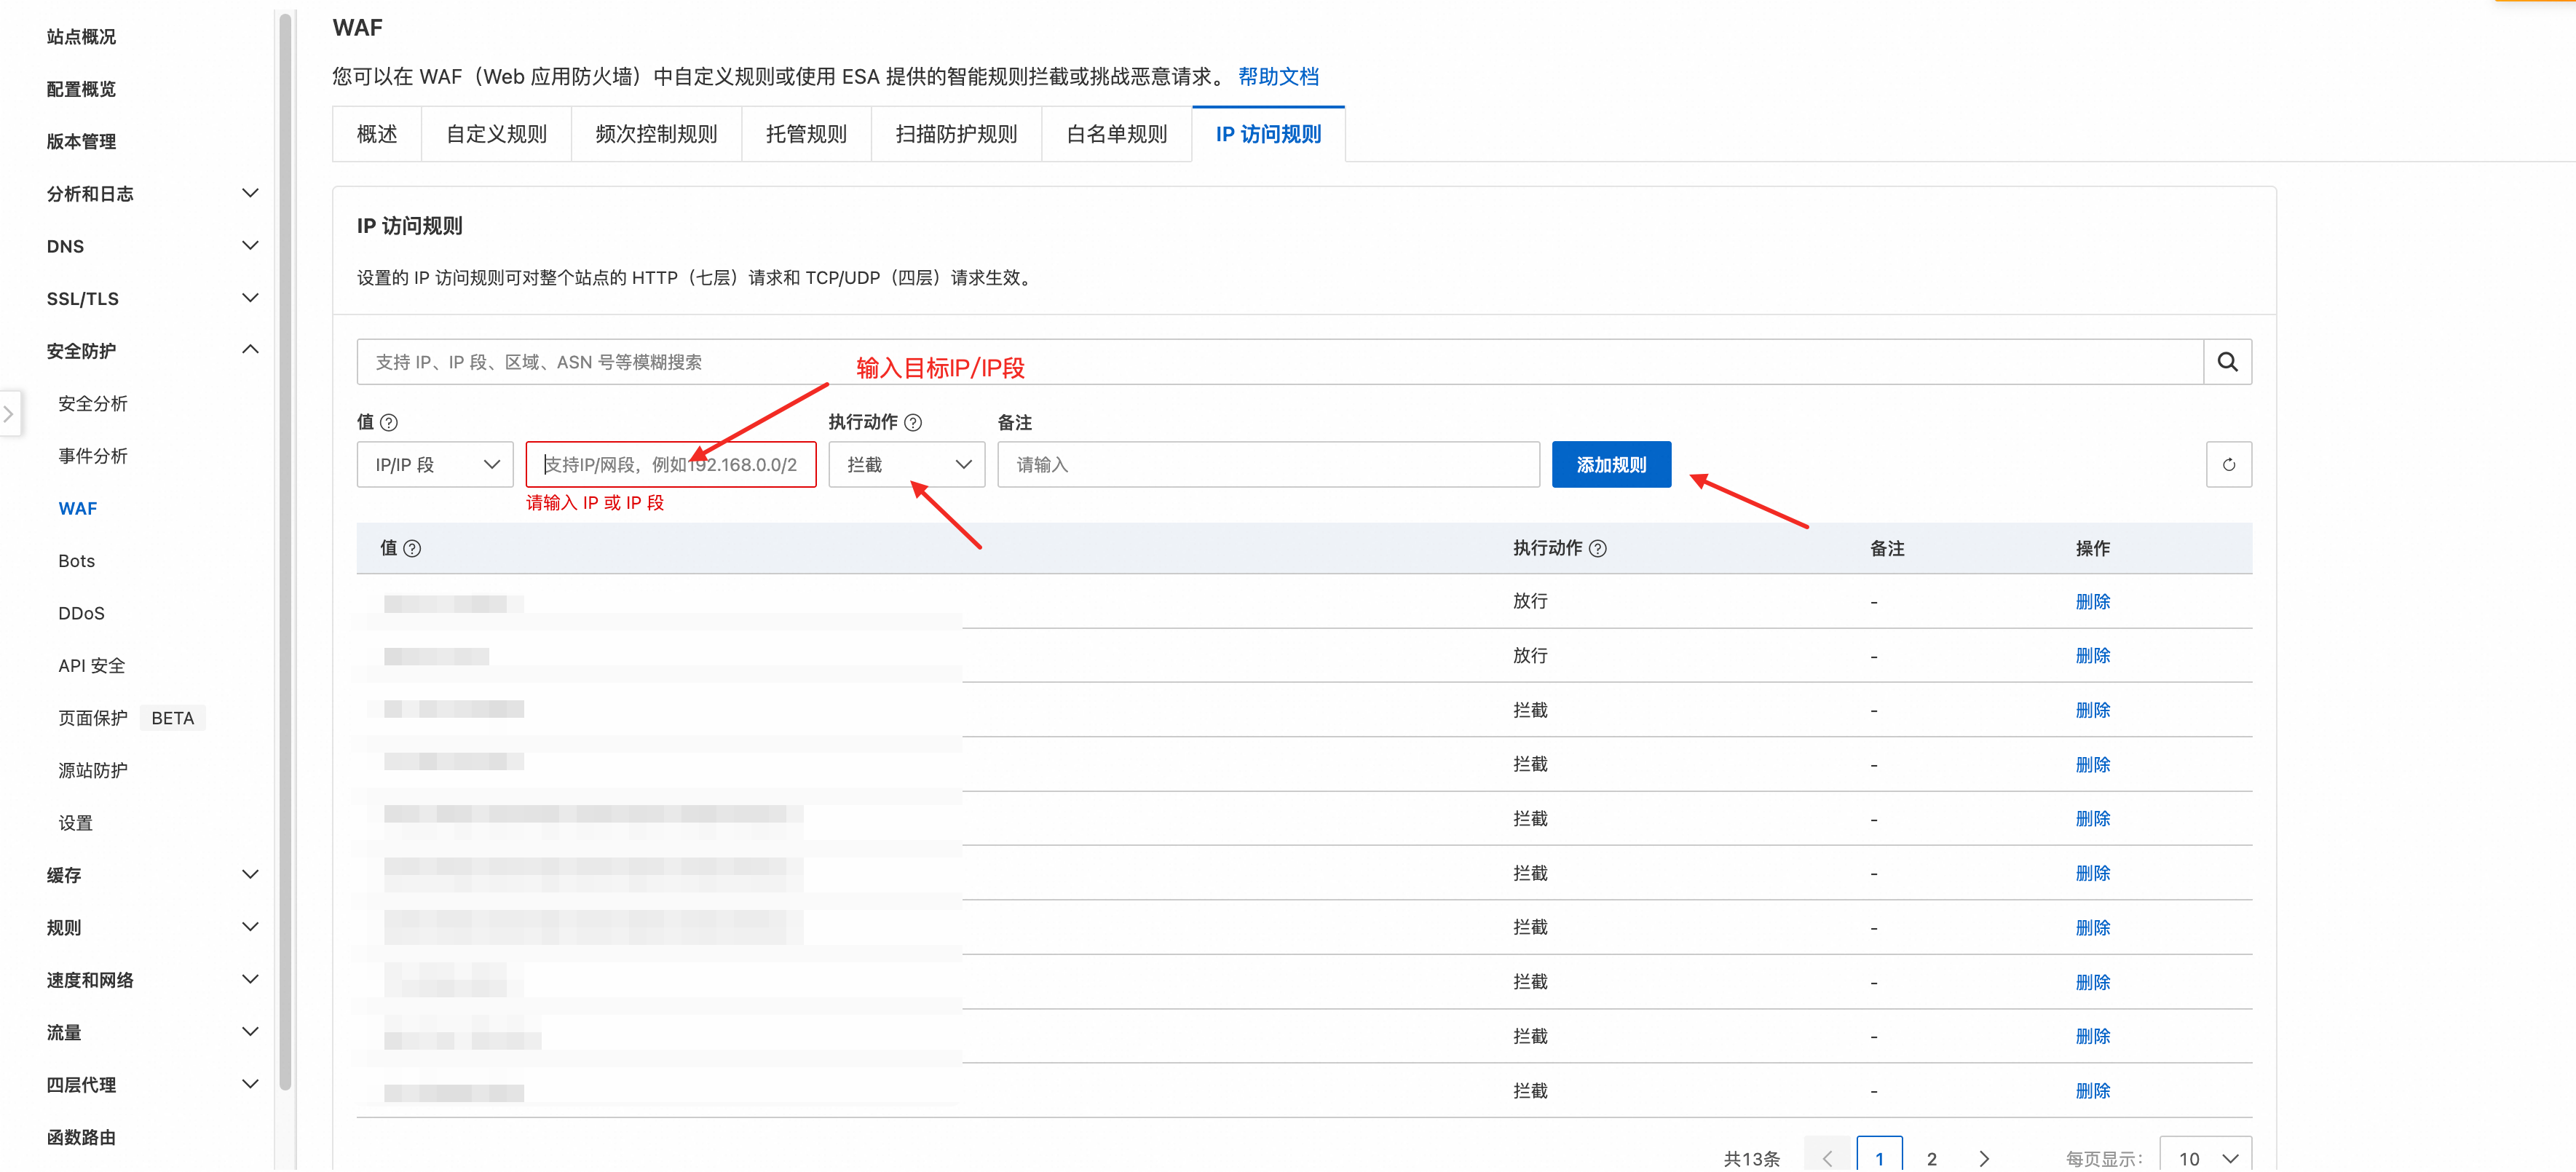Switch to the 自定义规则 tab
This screenshot has width=2576, height=1172.
496,134
